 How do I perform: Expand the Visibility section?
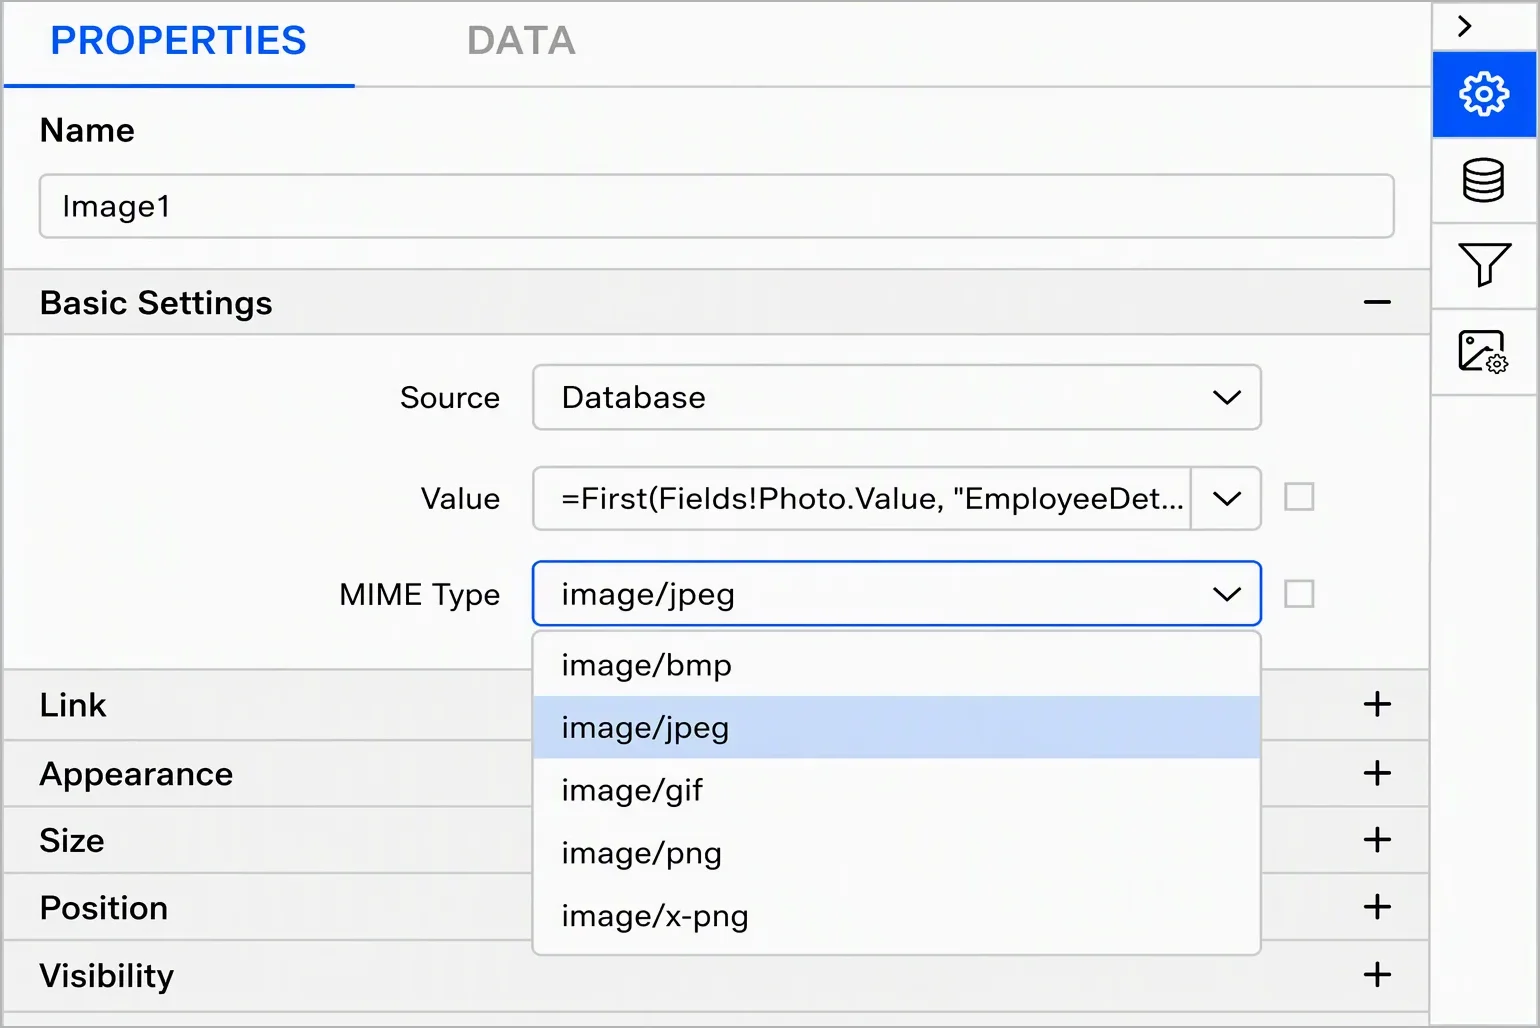pyautogui.click(x=1377, y=974)
